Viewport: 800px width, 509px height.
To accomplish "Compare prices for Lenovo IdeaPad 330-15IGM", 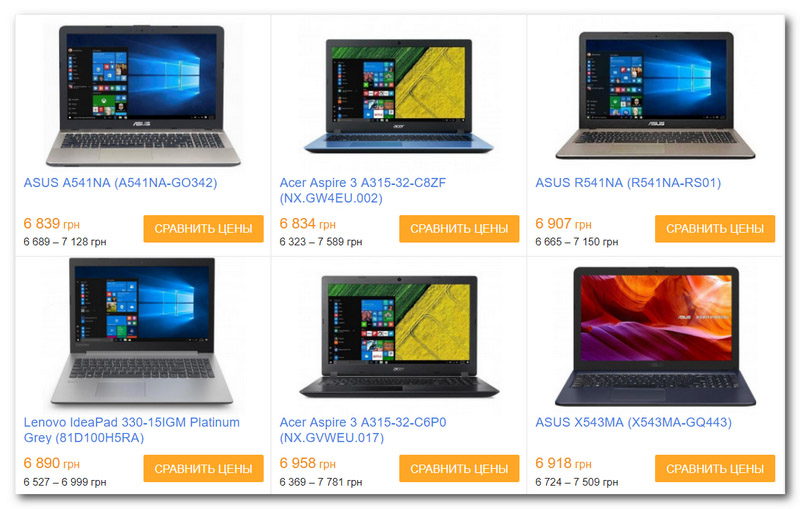I will (204, 468).
